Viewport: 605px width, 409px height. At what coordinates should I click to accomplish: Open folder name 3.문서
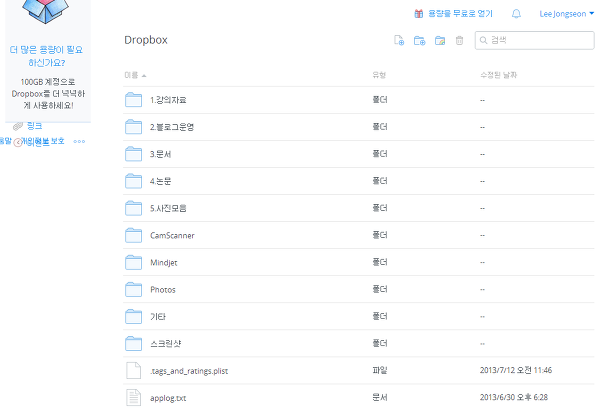pyautogui.click(x=161, y=154)
